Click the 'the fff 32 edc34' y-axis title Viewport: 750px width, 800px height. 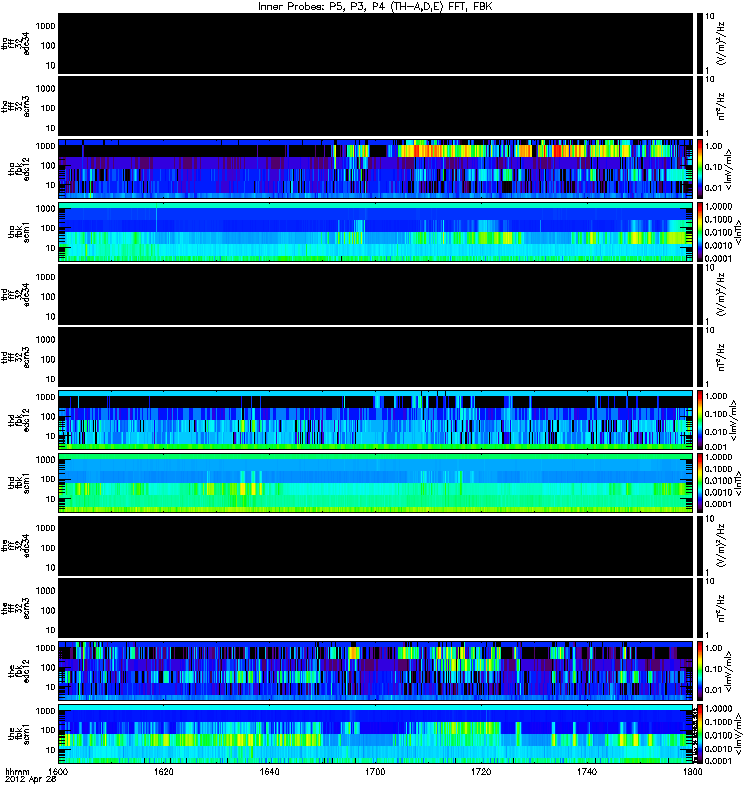pos(15,546)
